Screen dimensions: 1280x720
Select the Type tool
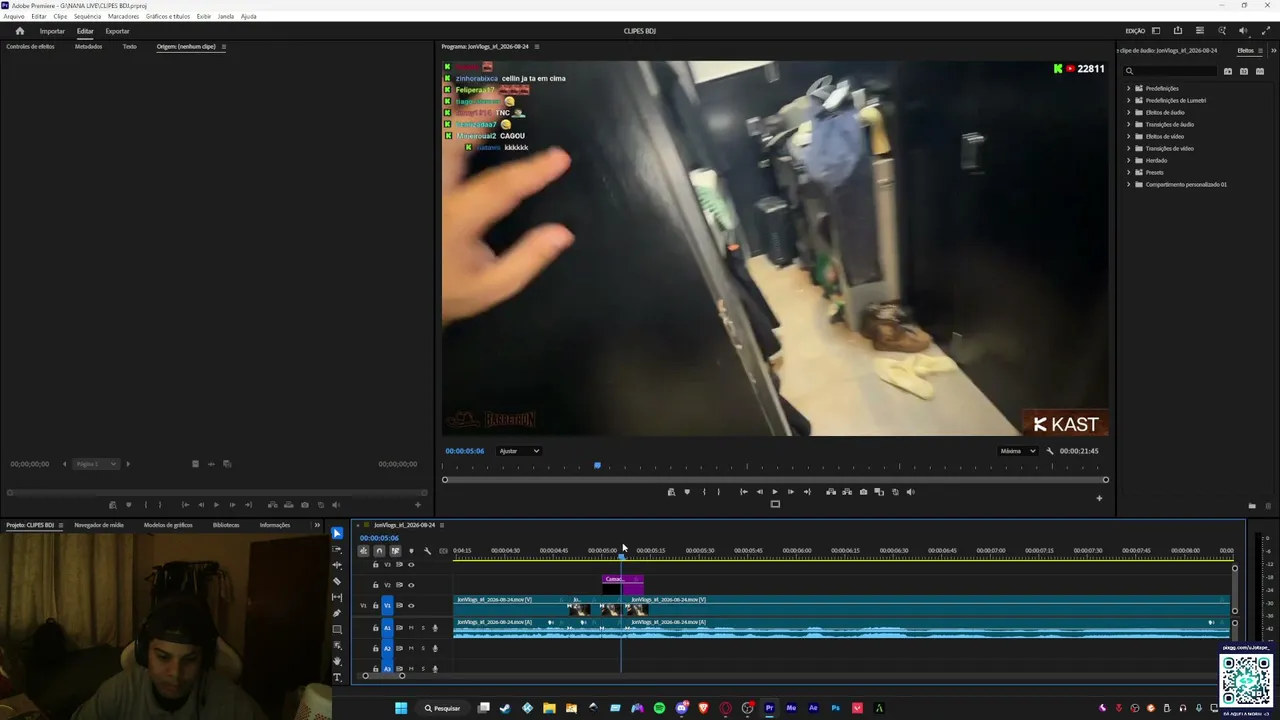337,677
